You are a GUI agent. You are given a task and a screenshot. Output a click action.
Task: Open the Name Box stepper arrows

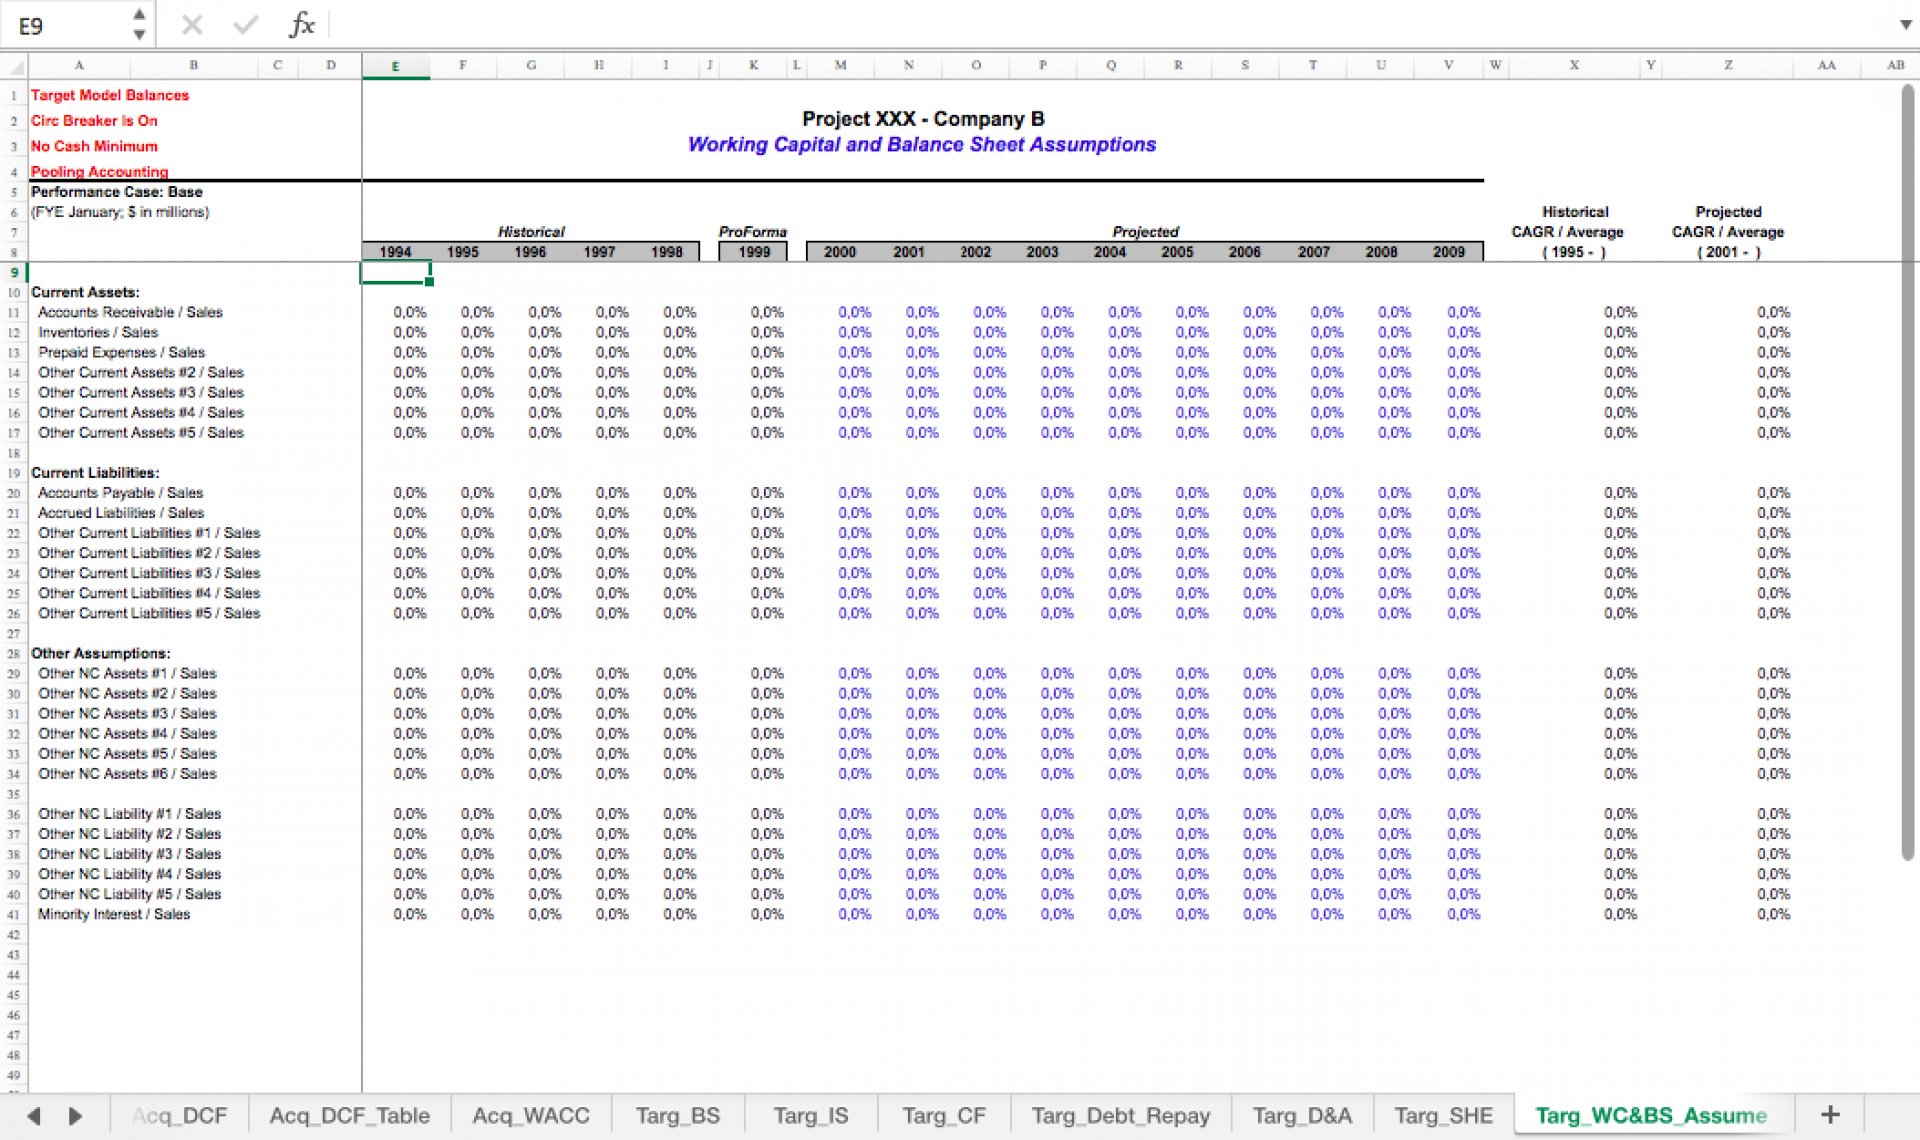pos(139,25)
